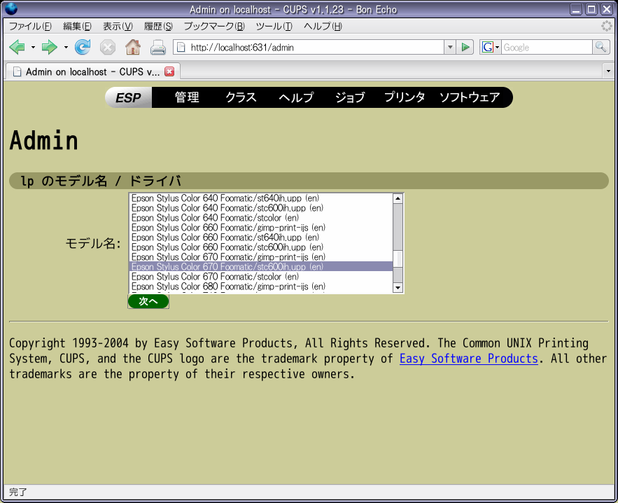Click the green Forward arrow icon
Screen dimensions: 618x503
coord(50,47)
